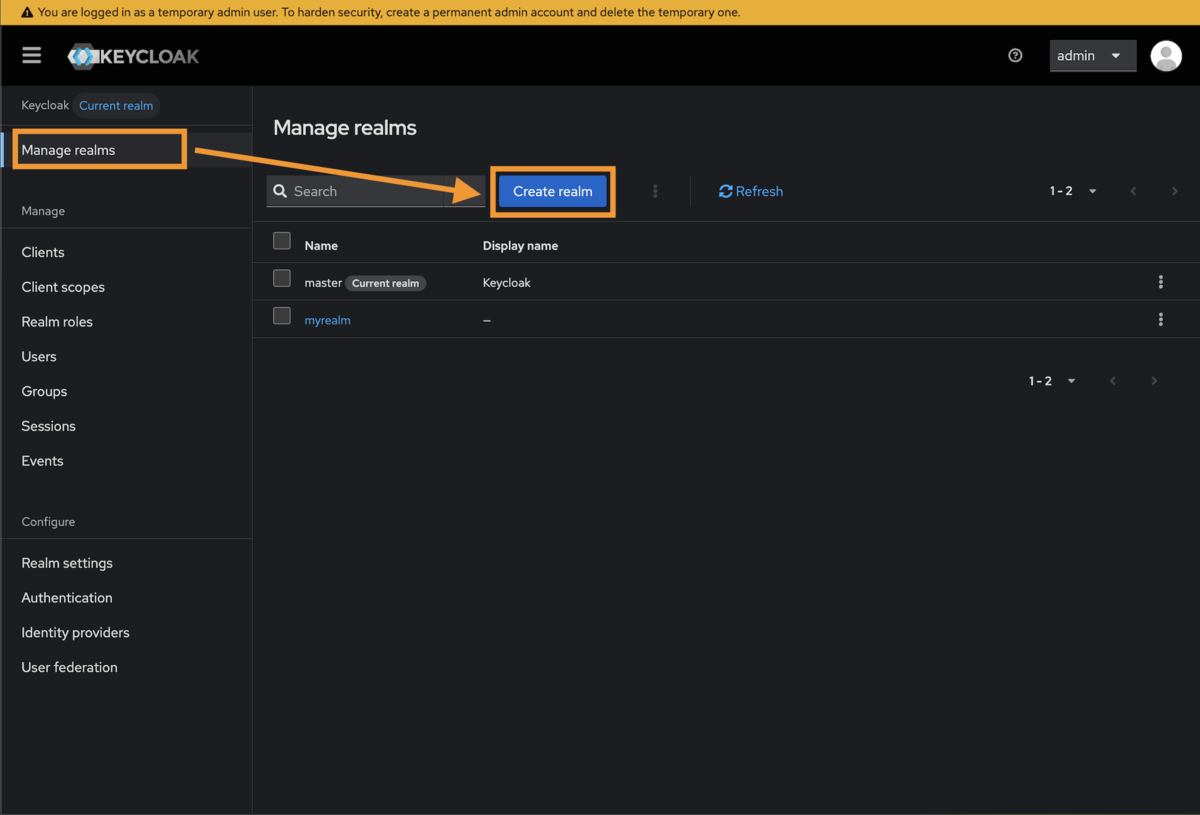The image size is (1200, 815).
Task: Click the Name column header
Action: [321, 245]
